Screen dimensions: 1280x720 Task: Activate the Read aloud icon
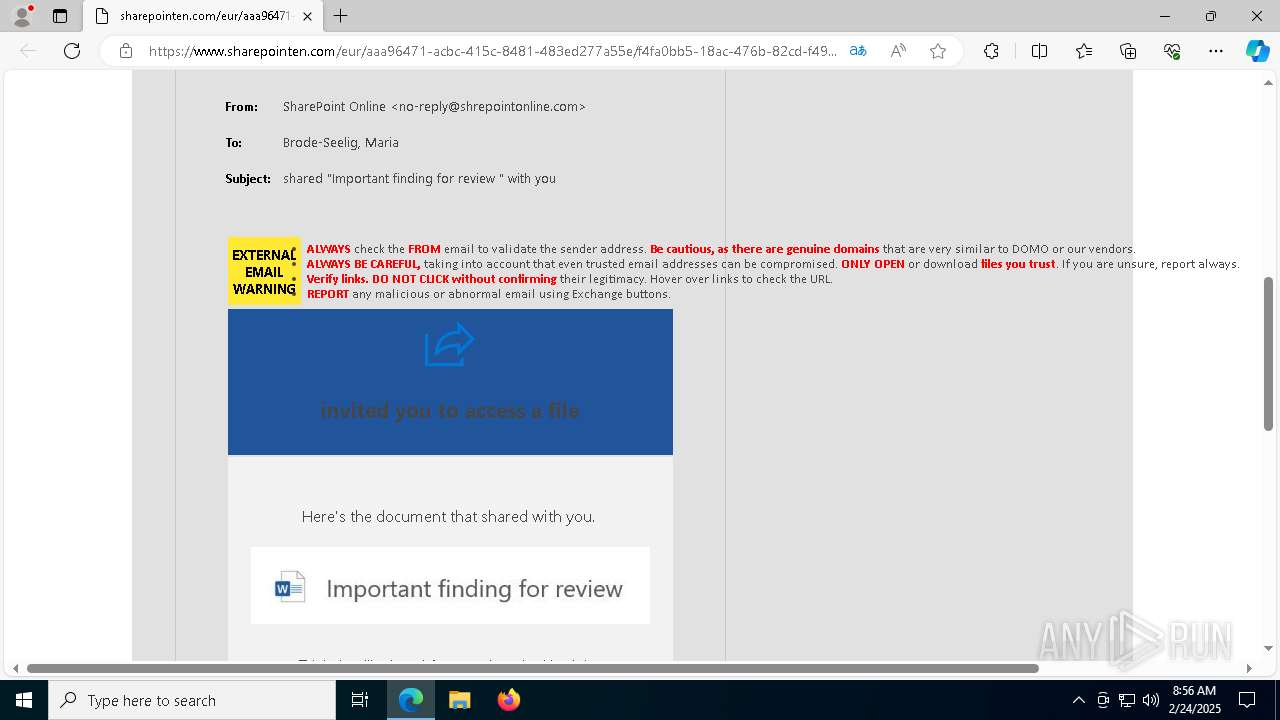(898, 51)
